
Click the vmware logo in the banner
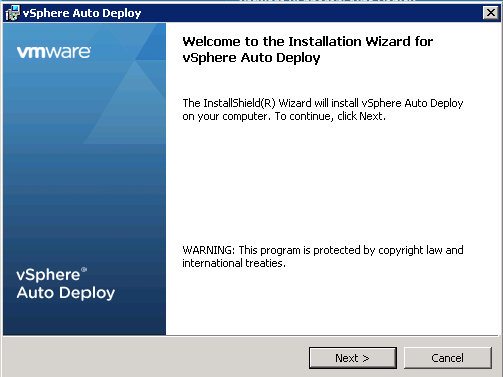(x=54, y=52)
